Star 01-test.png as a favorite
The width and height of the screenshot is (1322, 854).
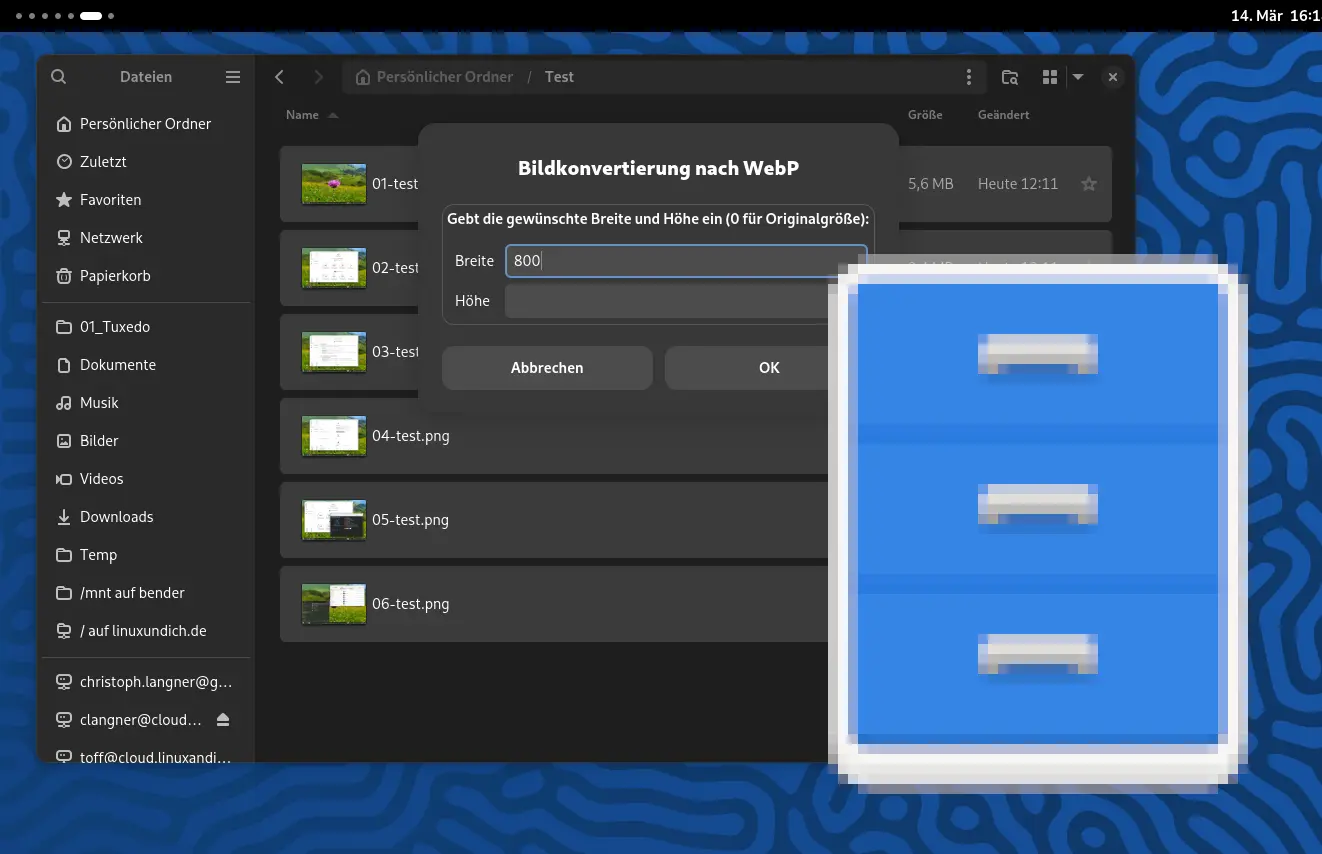click(1088, 184)
